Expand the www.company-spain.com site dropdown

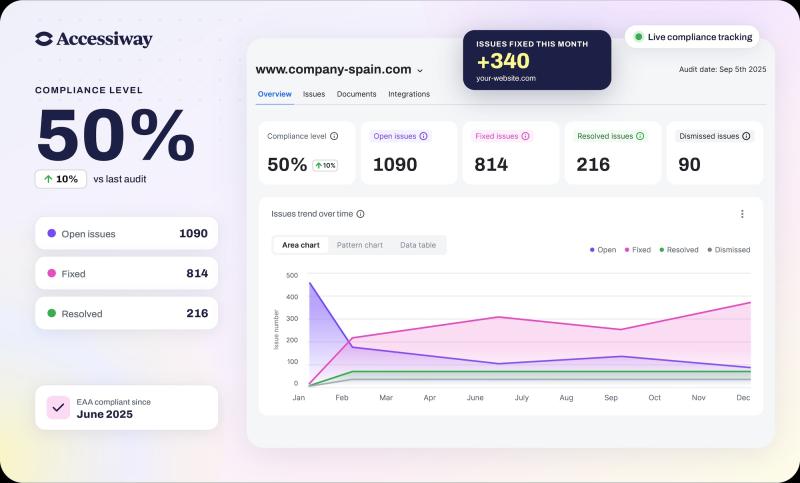coord(419,71)
